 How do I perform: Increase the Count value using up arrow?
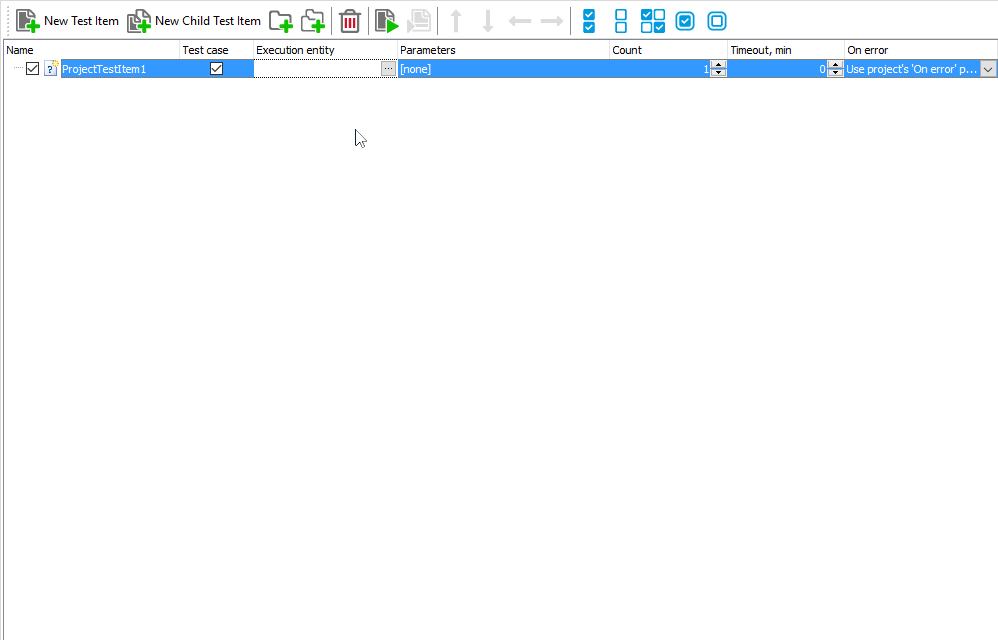click(718, 65)
